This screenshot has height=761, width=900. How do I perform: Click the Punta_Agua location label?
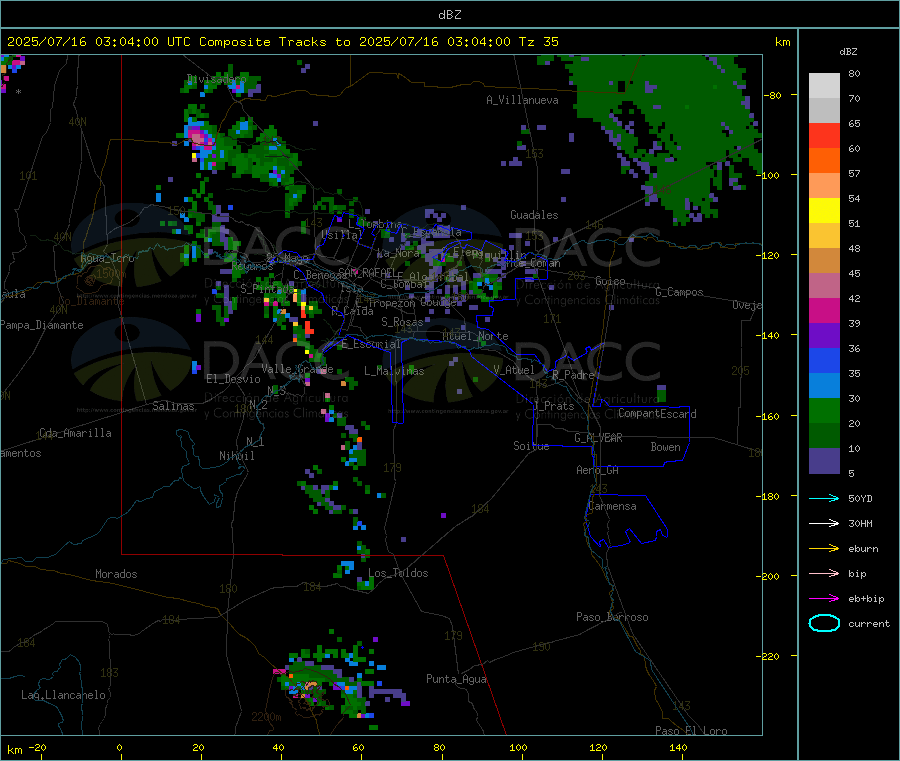pos(456,679)
